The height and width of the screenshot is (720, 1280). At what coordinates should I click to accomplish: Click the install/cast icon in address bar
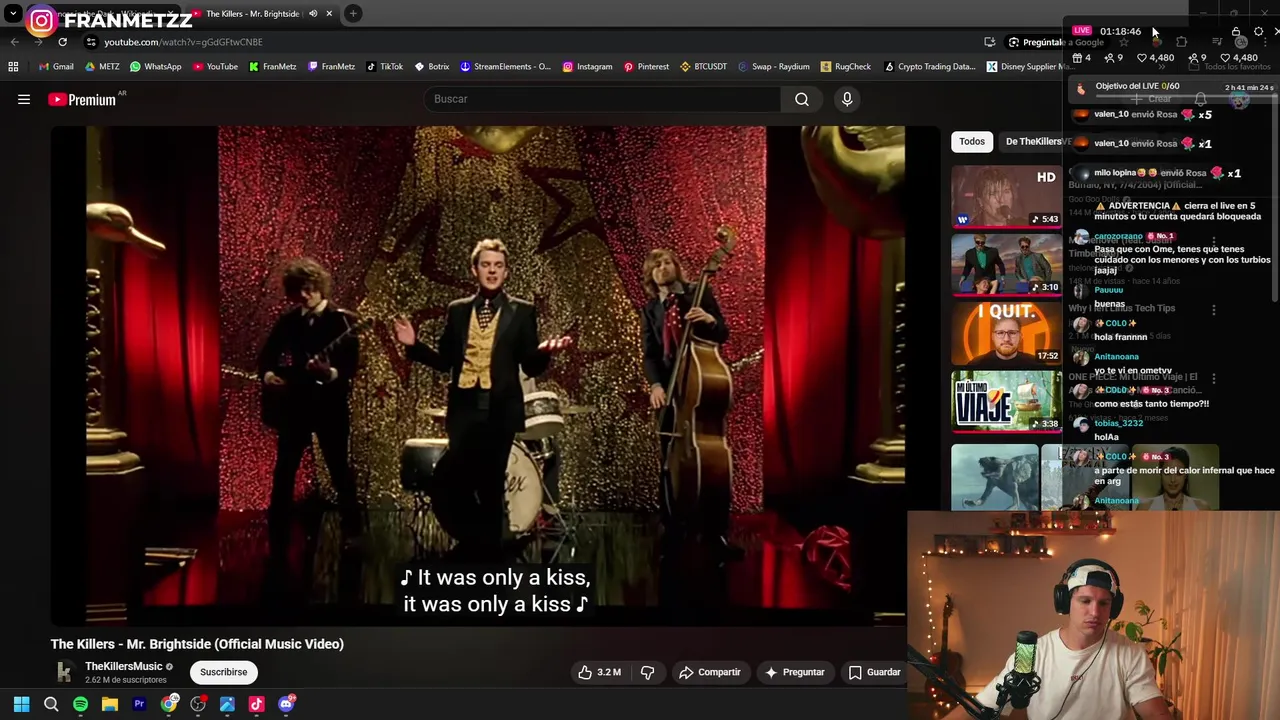(x=990, y=42)
